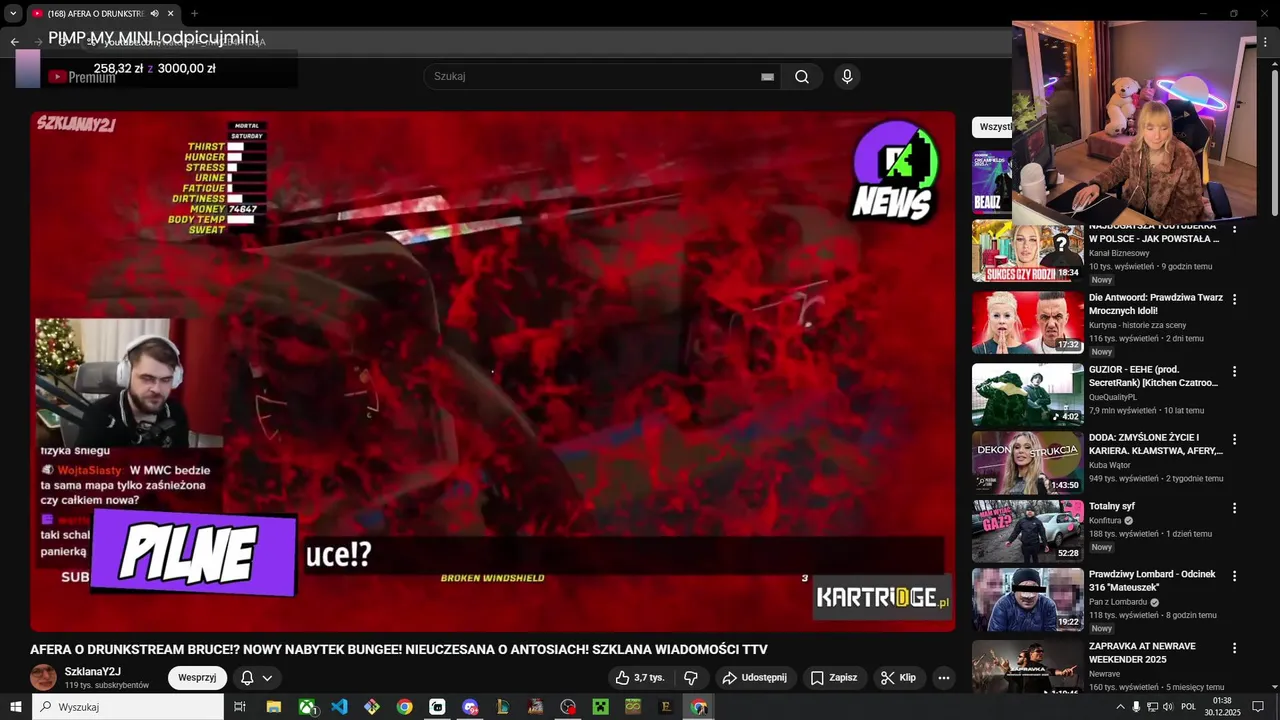Screen dimensions: 1280x720
Task: Save the video using Zapisz button
Action: click(833, 678)
